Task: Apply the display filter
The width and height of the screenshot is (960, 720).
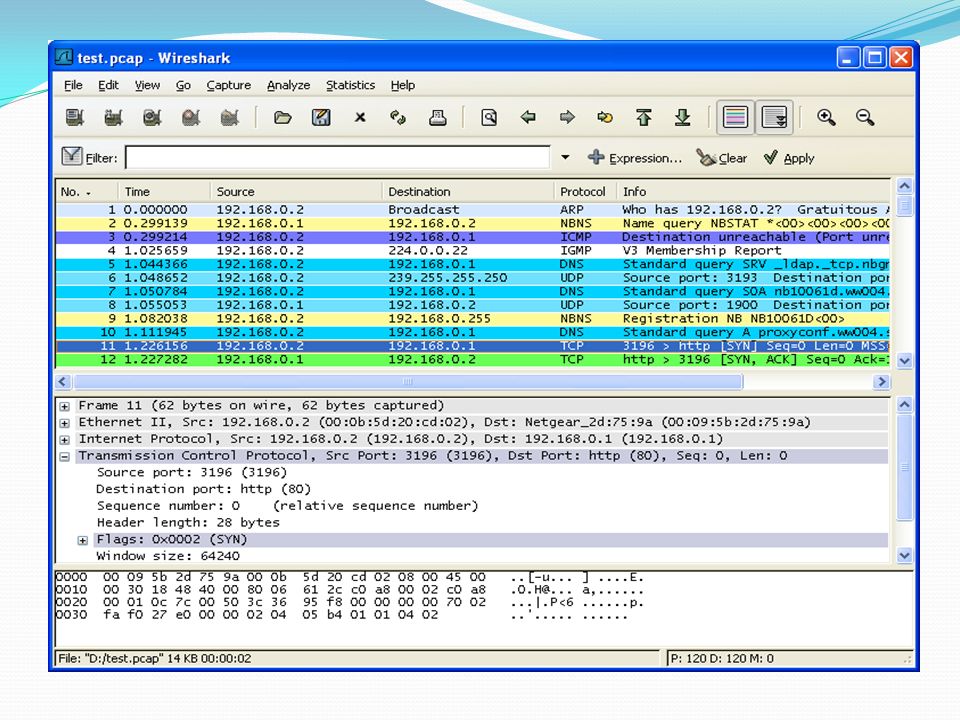Action: (789, 158)
